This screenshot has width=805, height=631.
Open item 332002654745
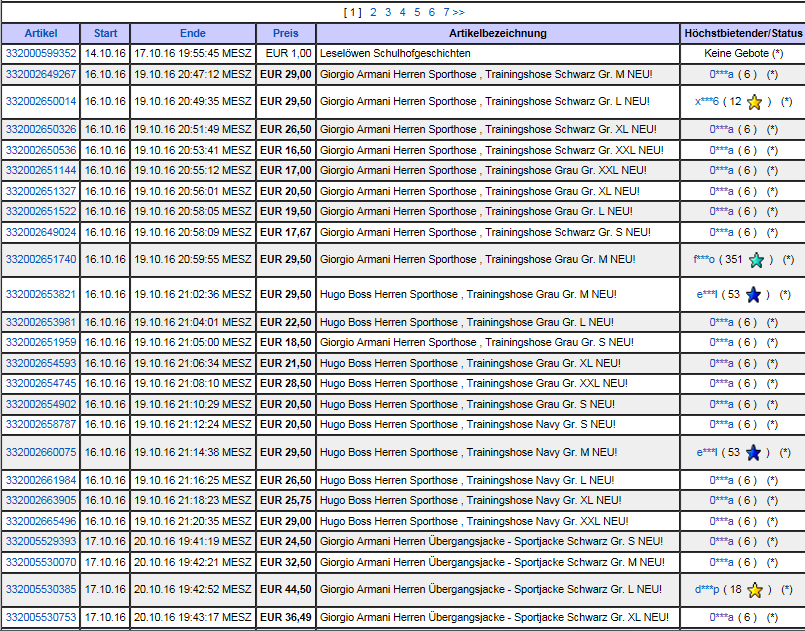(41, 384)
